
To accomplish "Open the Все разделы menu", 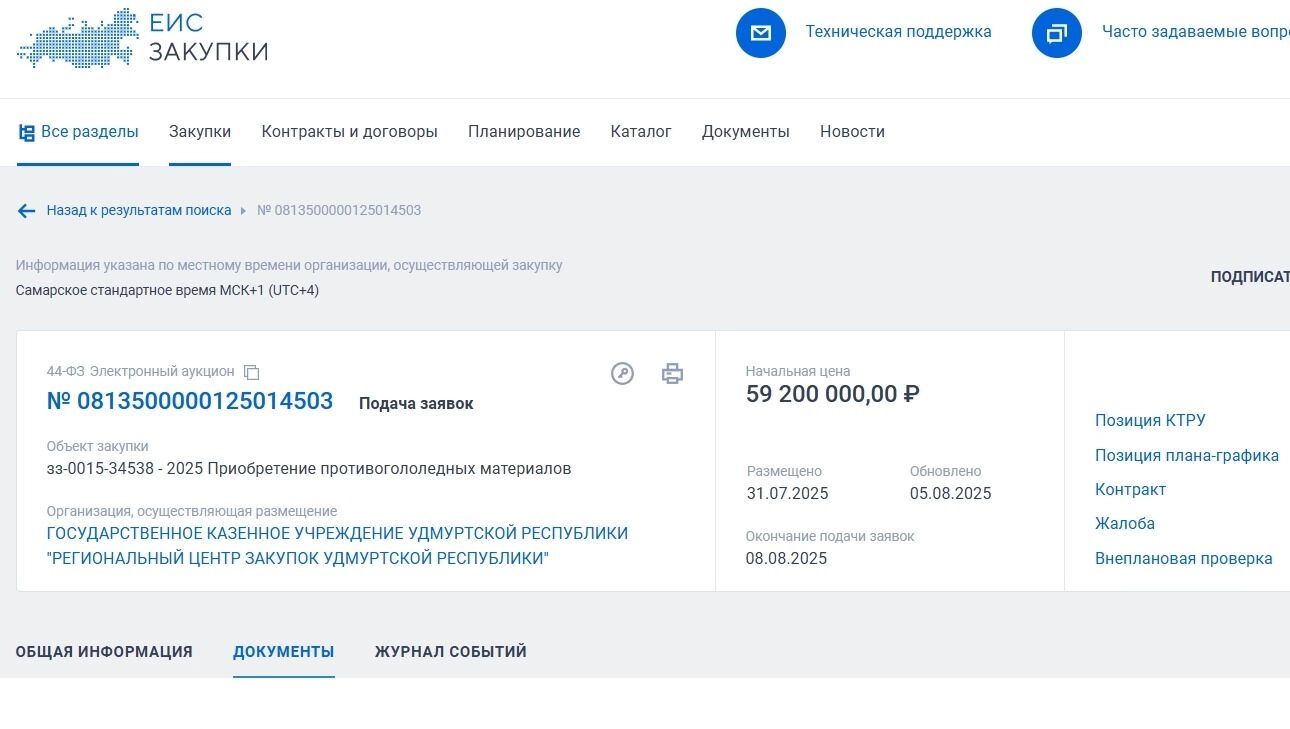I will tap(78, 132).
